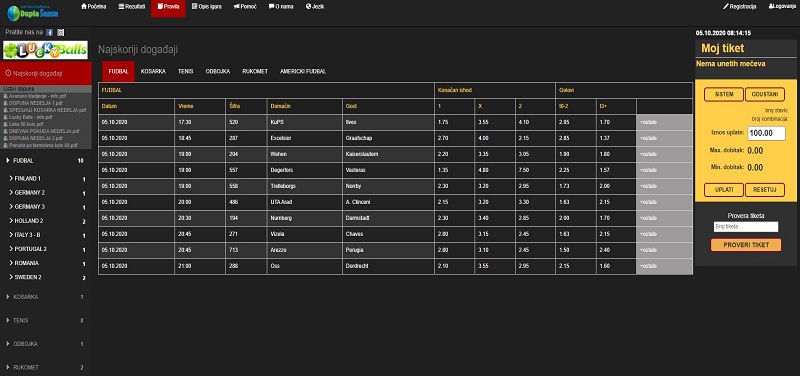
Task: Open the Facebook page icon
Action: pyautogui.click(x=49, y=32)
